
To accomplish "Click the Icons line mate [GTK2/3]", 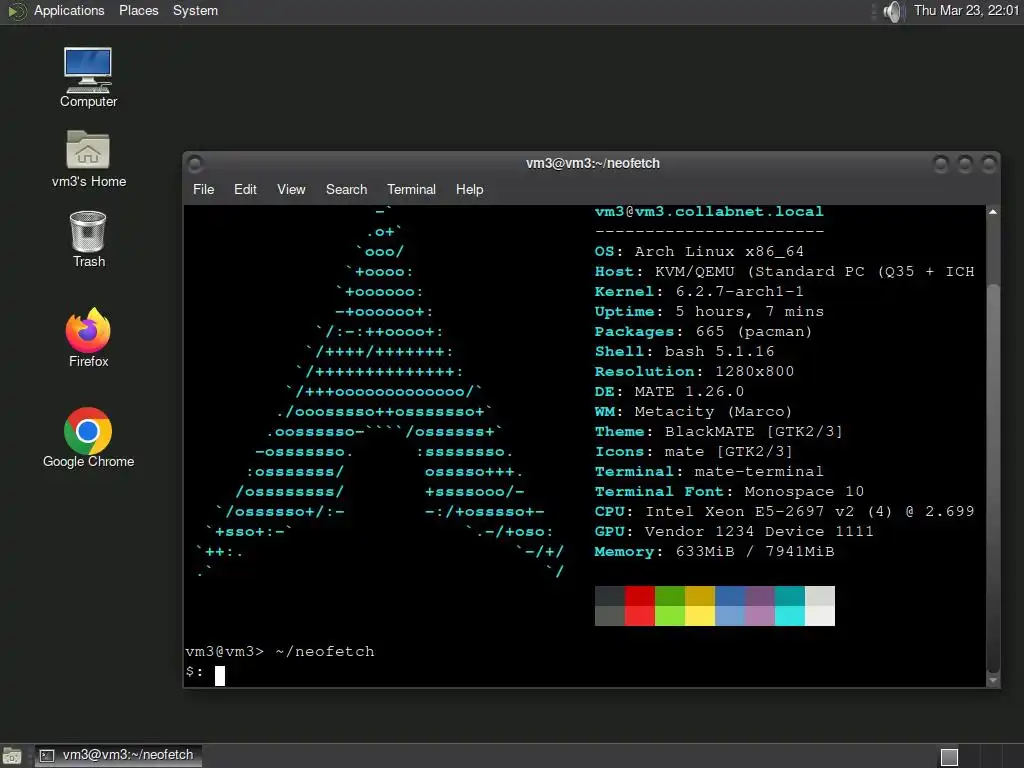I will click(694, 452).
